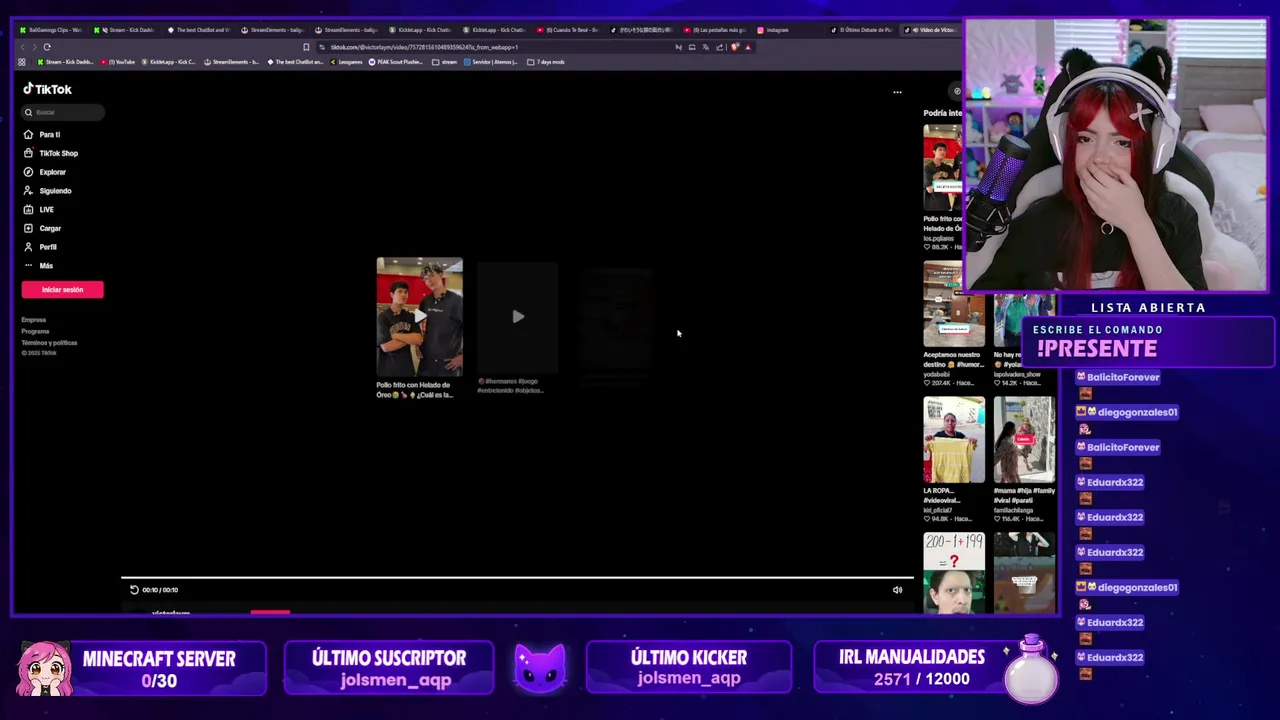This screenshot has height=720, width=1280.
Task: Play the second suggested video thumbnail
Action: pyautogui.click(x=517, y=317)
